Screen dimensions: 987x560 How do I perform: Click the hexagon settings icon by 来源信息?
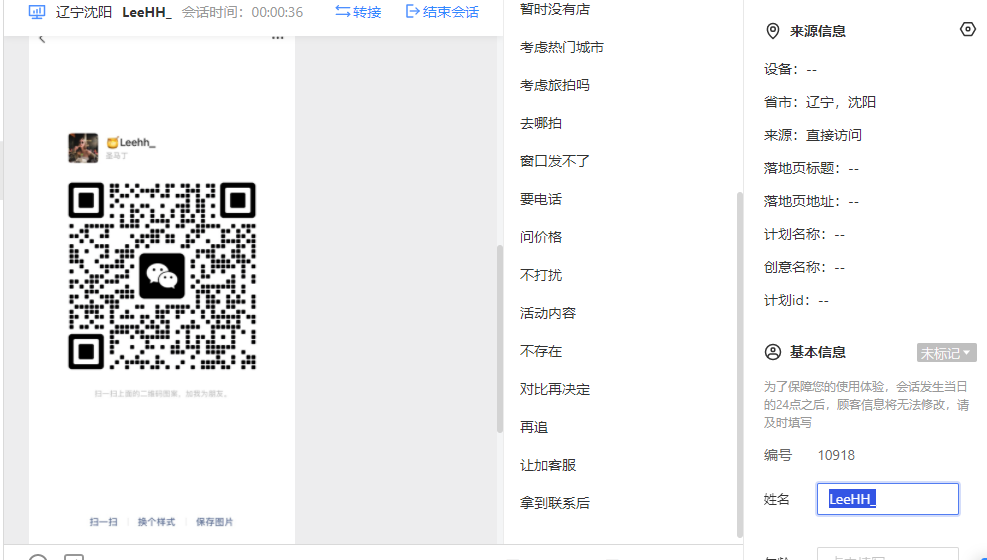pyautogui.click(x=967, y=30)
